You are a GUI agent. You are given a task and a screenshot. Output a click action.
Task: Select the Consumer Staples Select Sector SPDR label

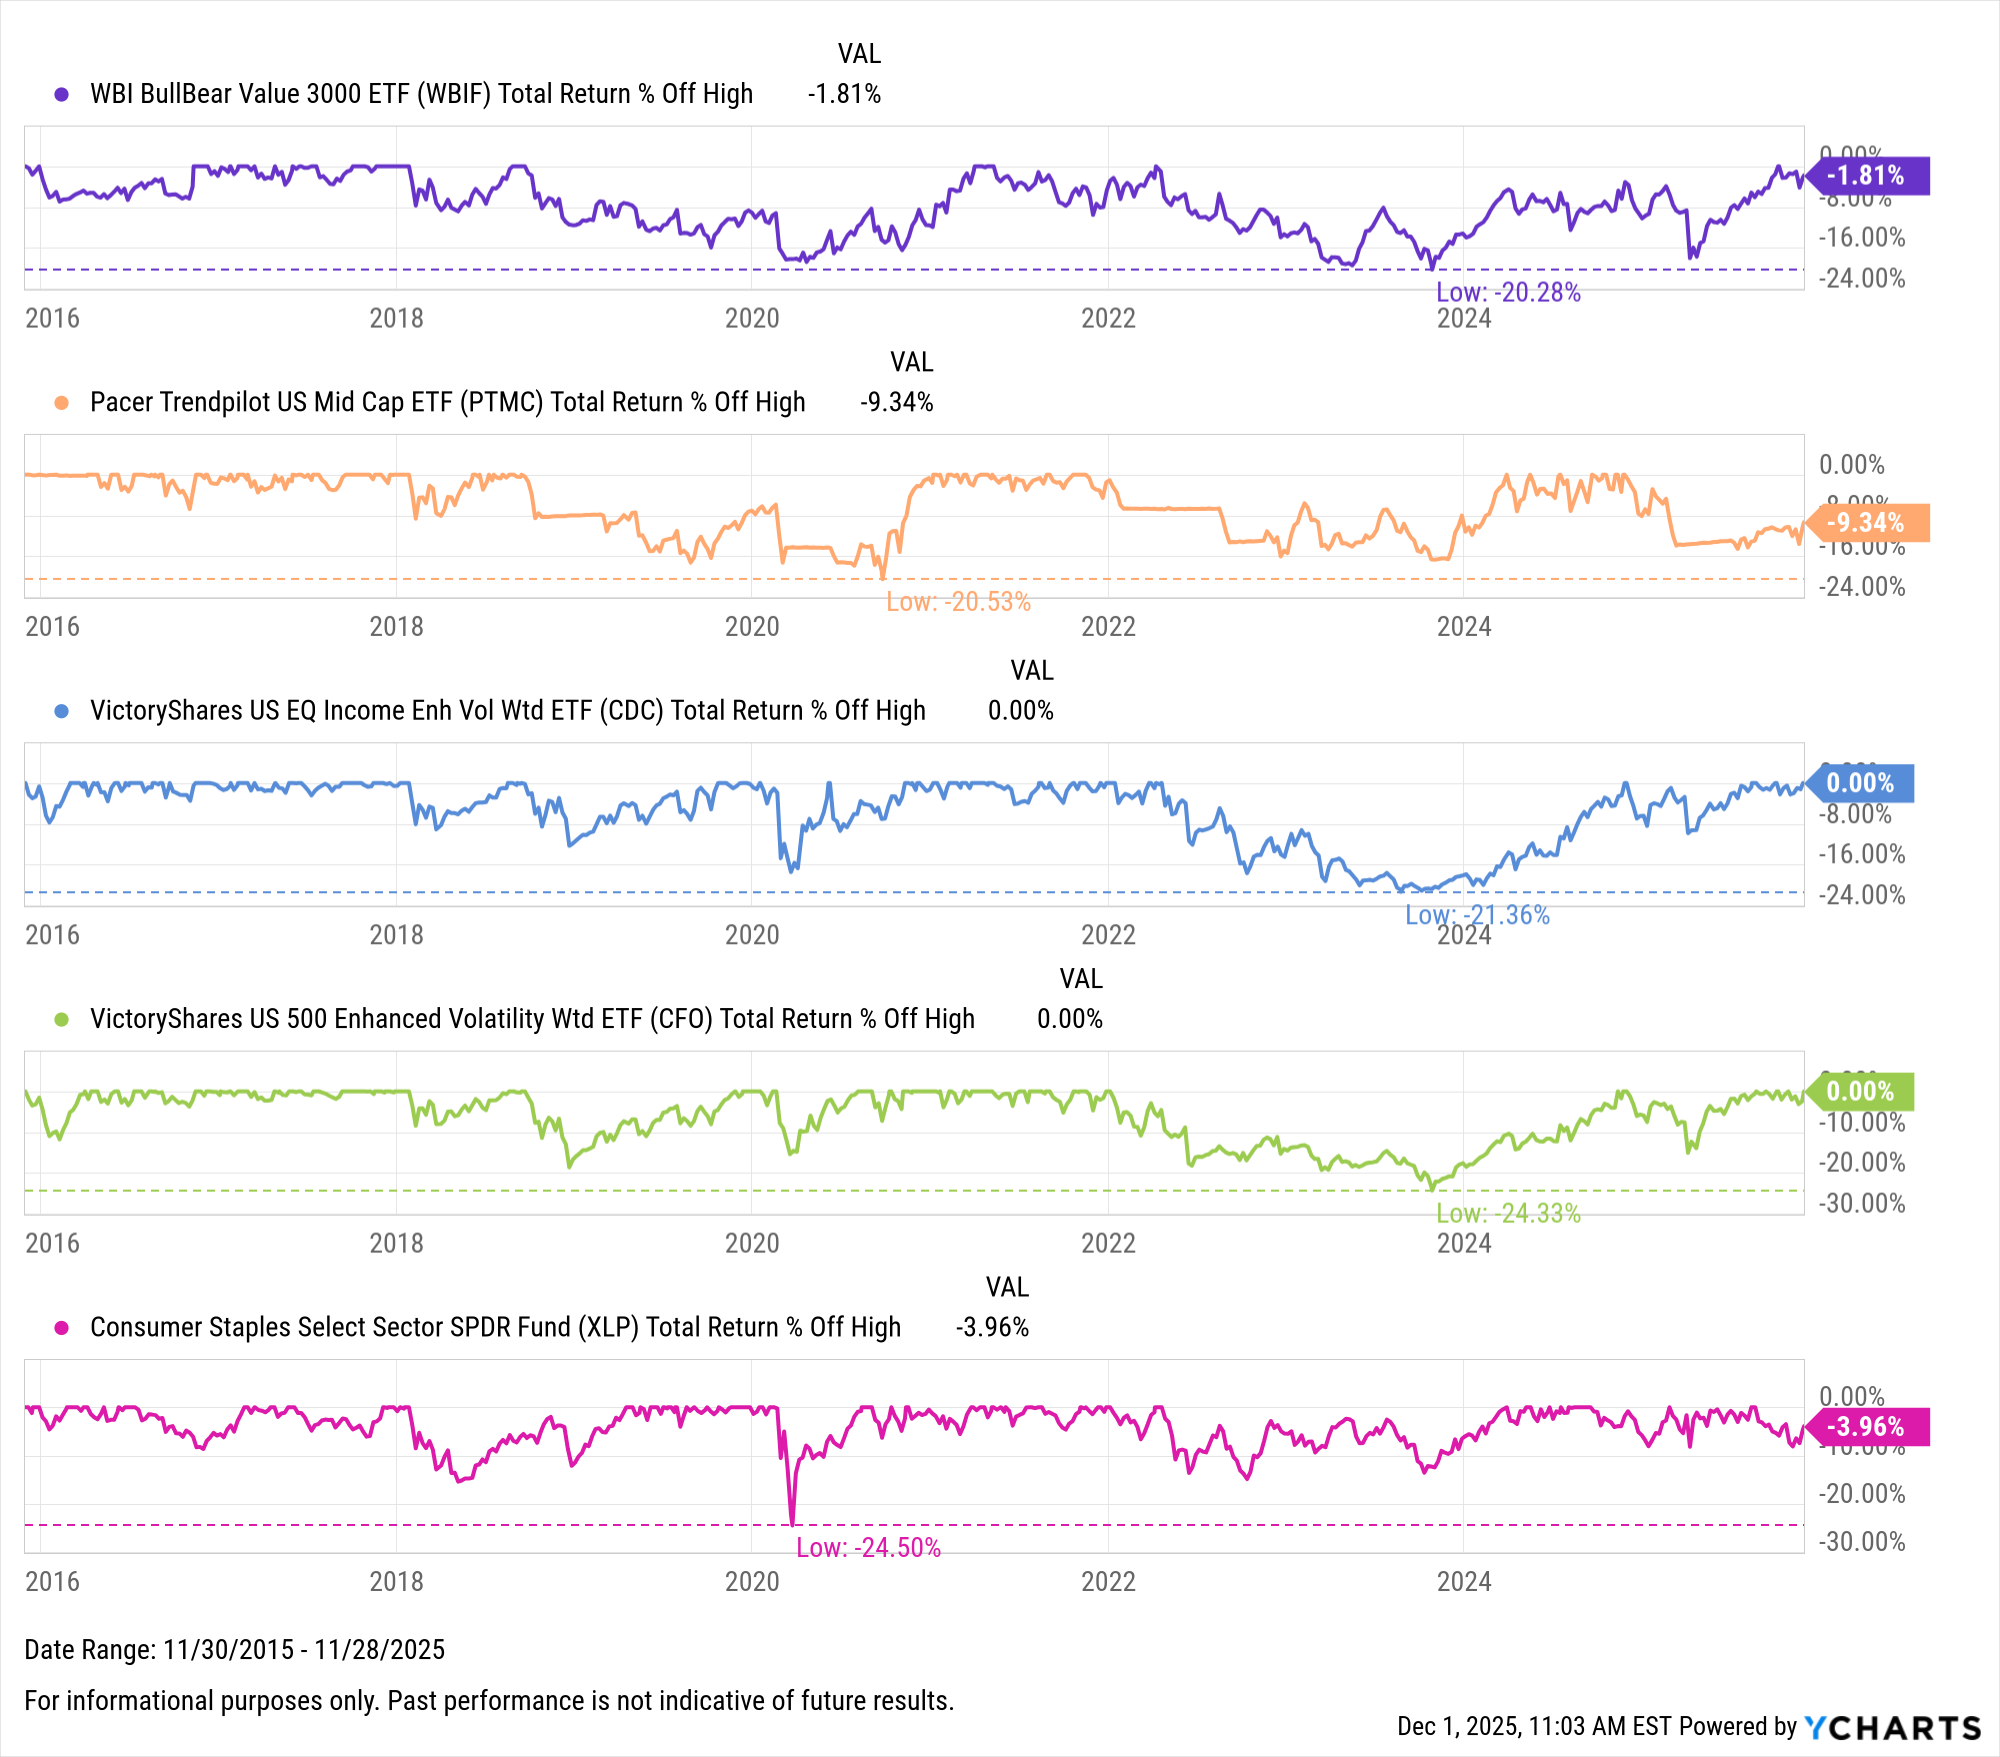click(x=495, y=1328)
